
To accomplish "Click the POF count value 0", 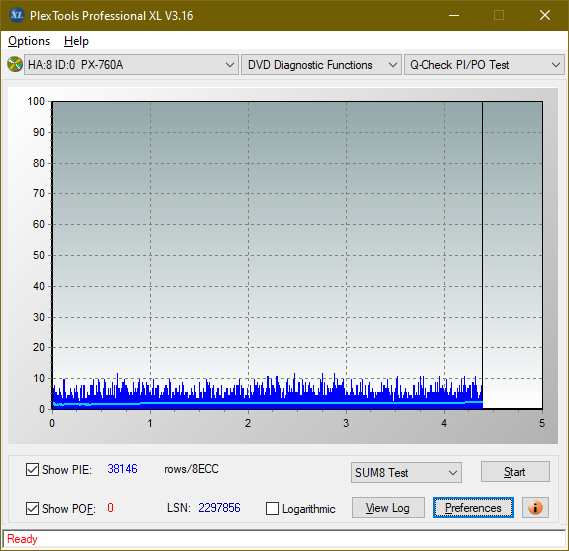I will [110, 507].
